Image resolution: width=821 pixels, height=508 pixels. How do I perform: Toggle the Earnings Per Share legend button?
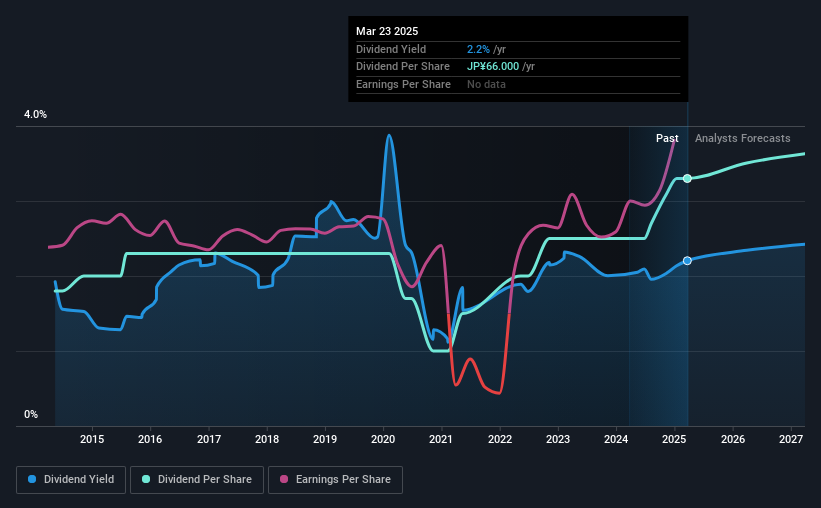click(335, 480)
